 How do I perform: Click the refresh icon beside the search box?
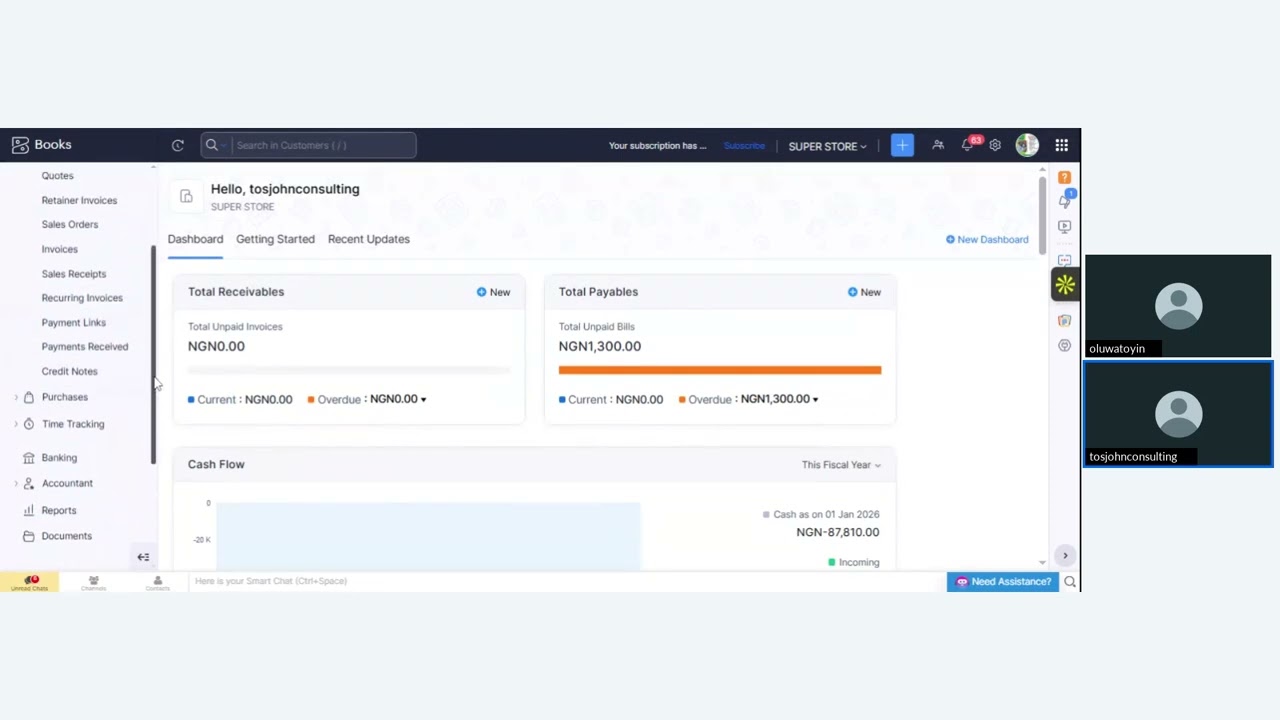click(x=178, y=145)
